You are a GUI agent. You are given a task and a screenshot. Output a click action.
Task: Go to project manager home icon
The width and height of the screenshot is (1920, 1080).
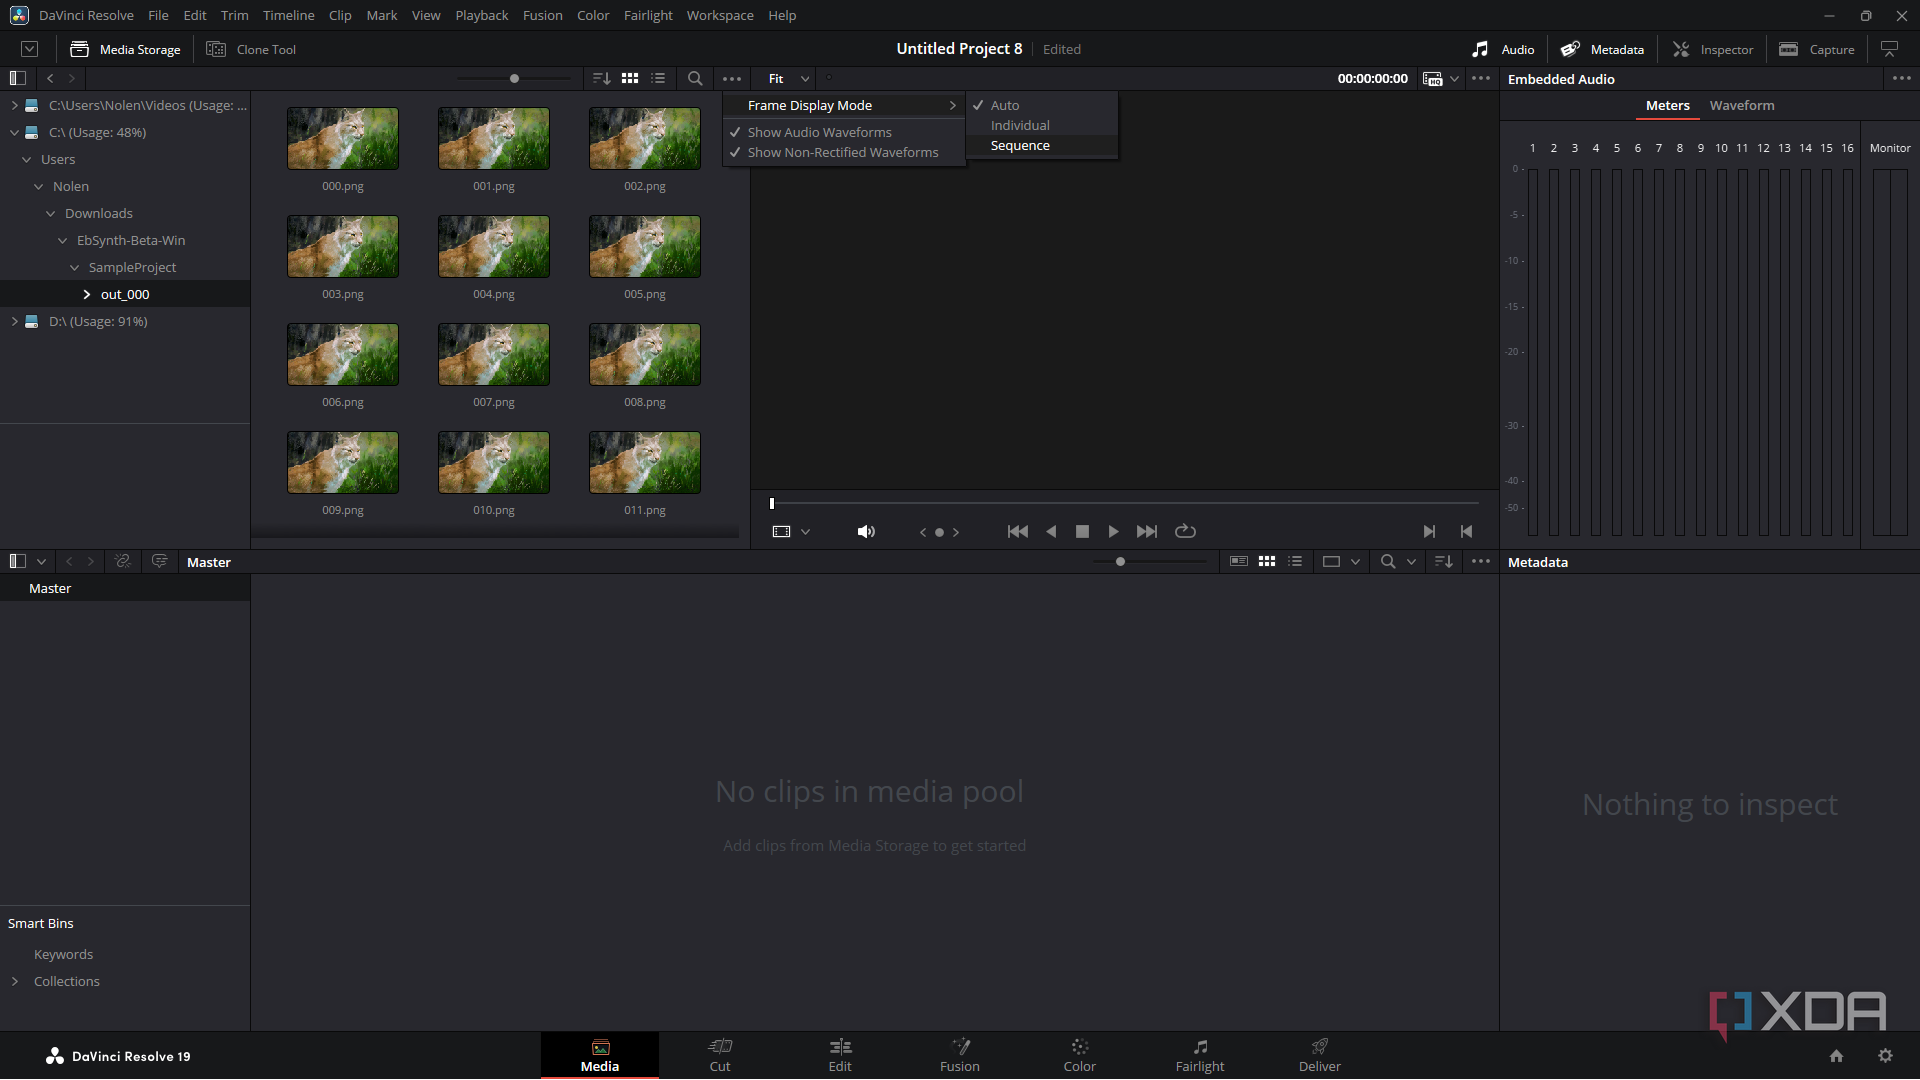(1836, 1056)
